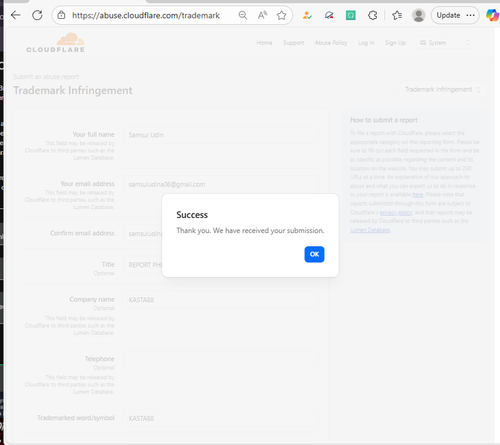Click the 'How to submit a report' heading

(384, 120)
